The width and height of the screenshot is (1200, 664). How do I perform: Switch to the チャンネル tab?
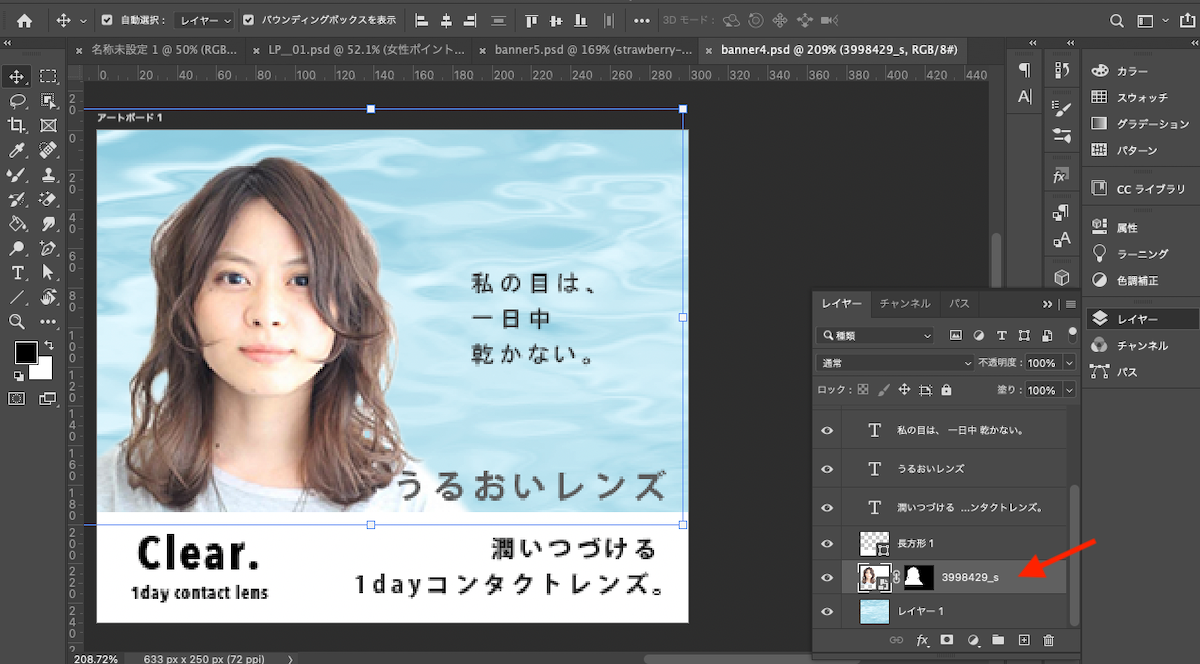point(906,303)
